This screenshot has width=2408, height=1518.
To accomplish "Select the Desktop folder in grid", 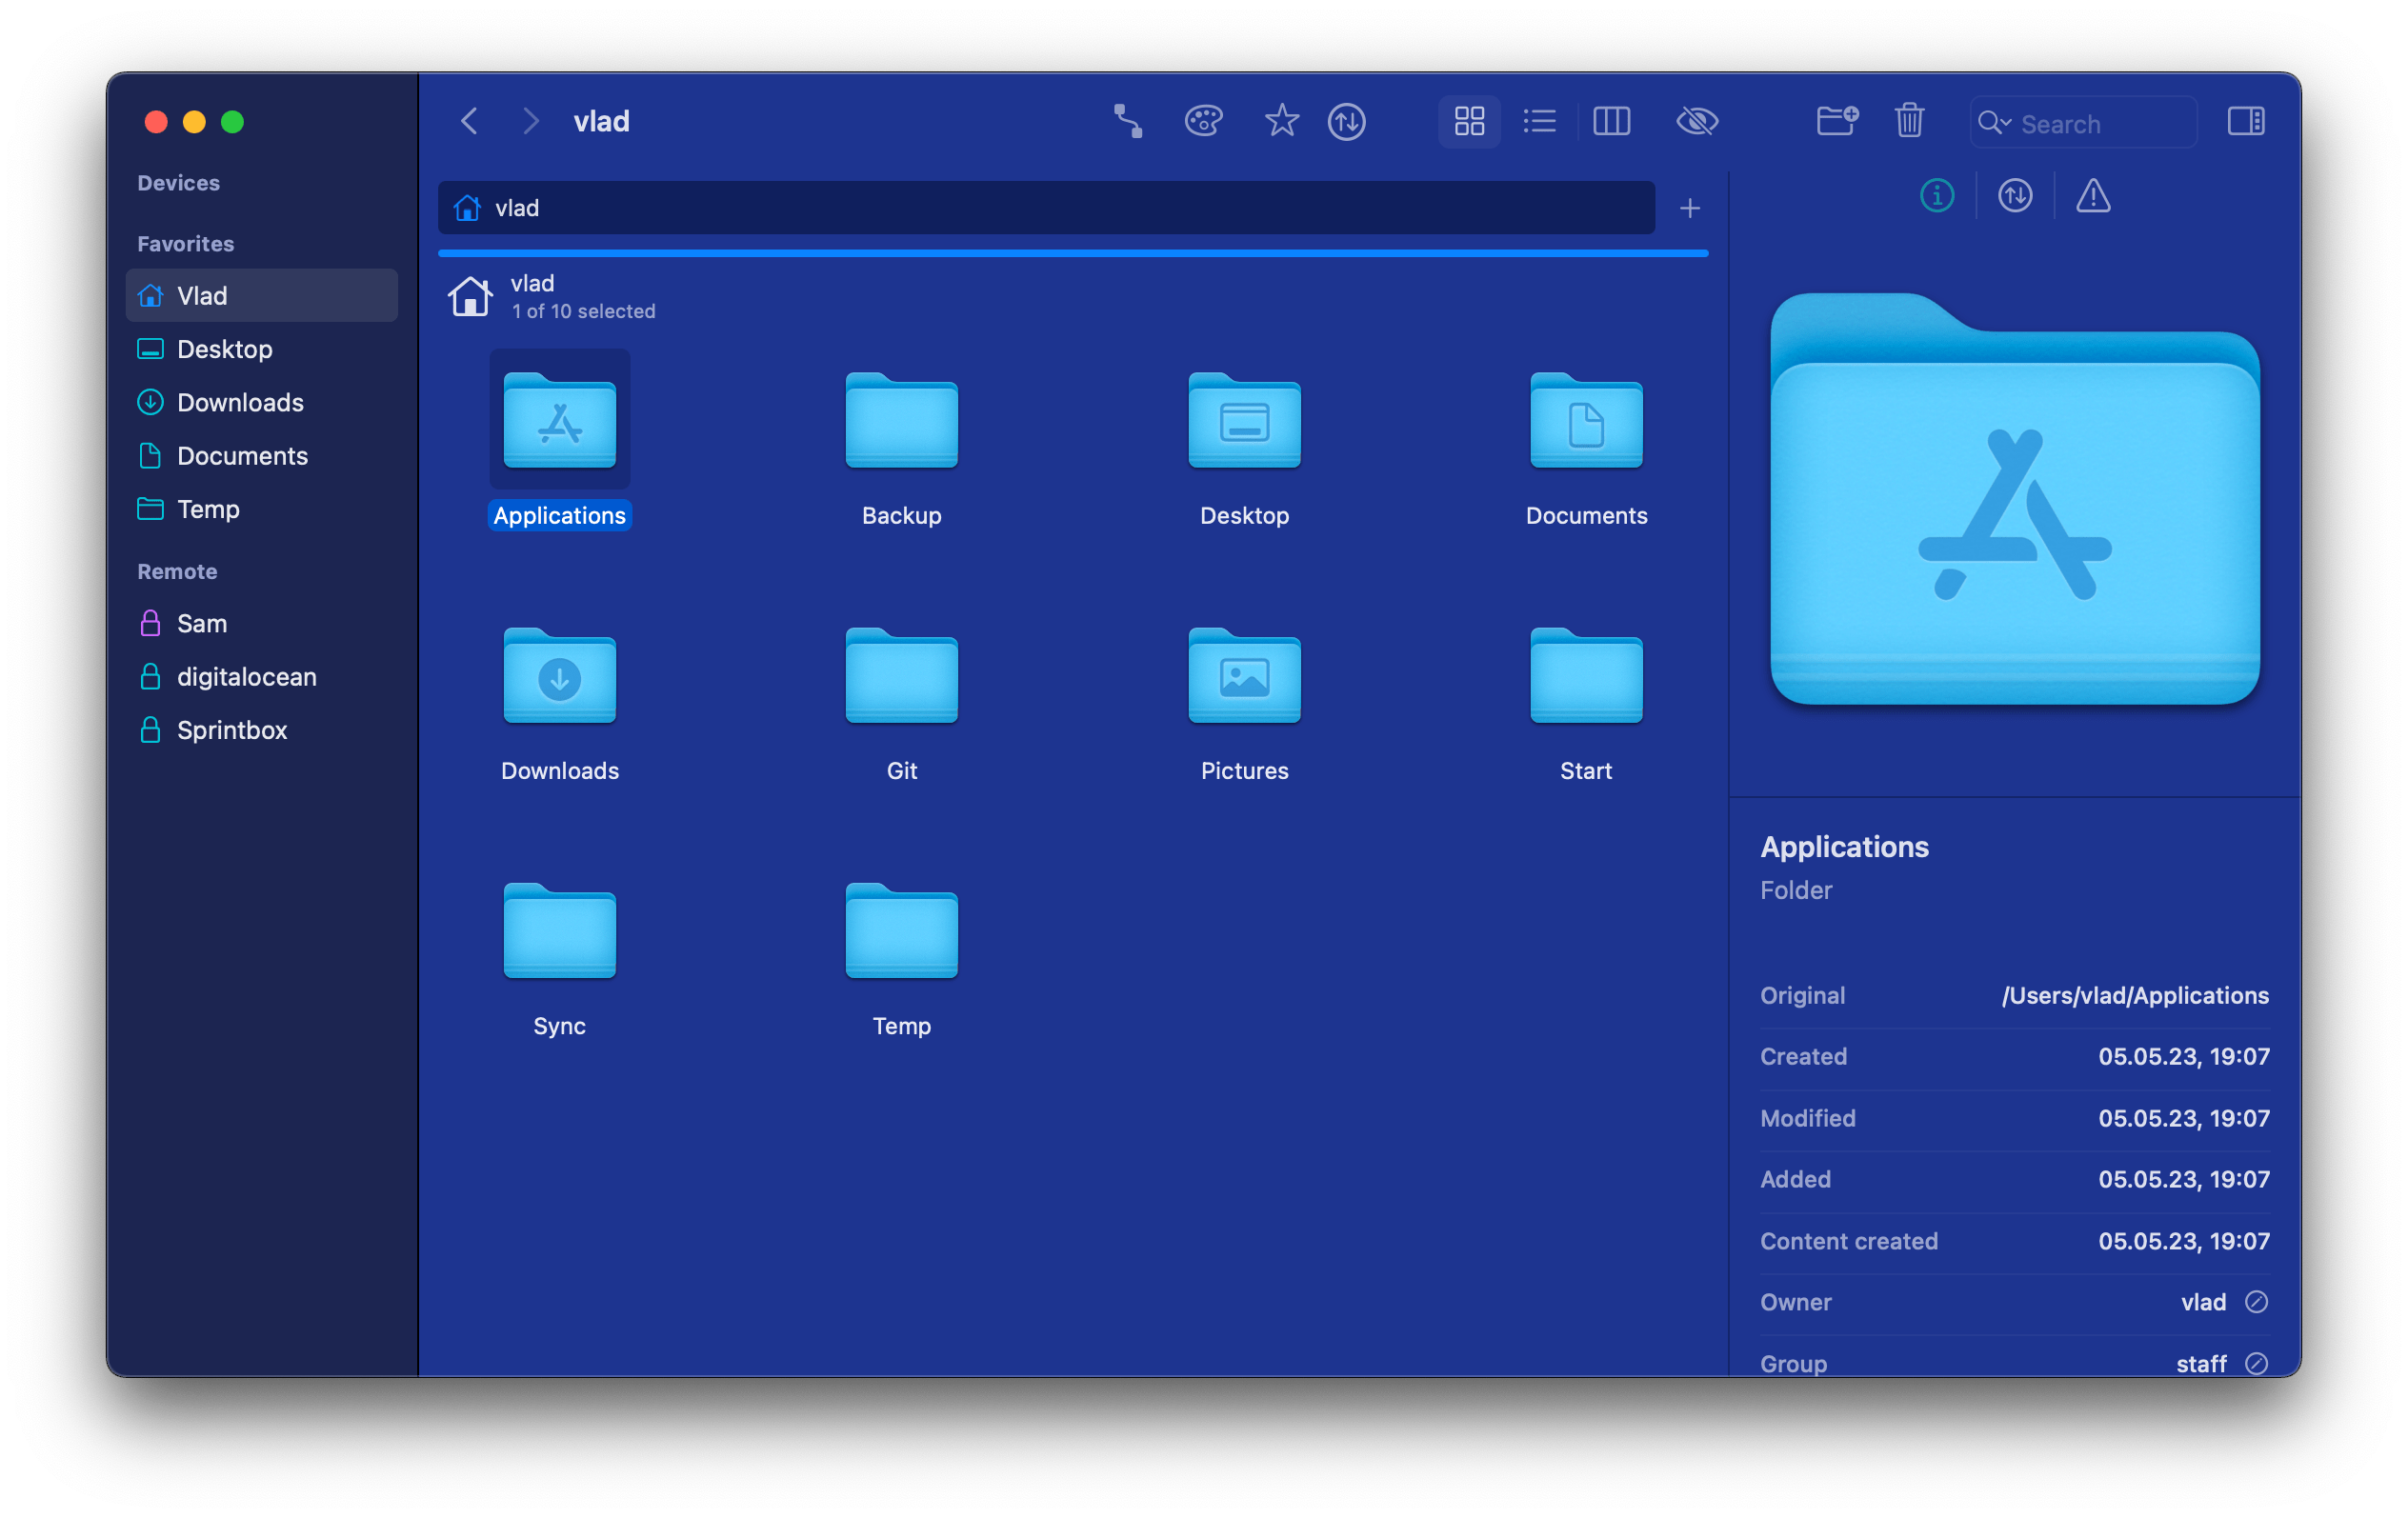I will [1244, 421].
